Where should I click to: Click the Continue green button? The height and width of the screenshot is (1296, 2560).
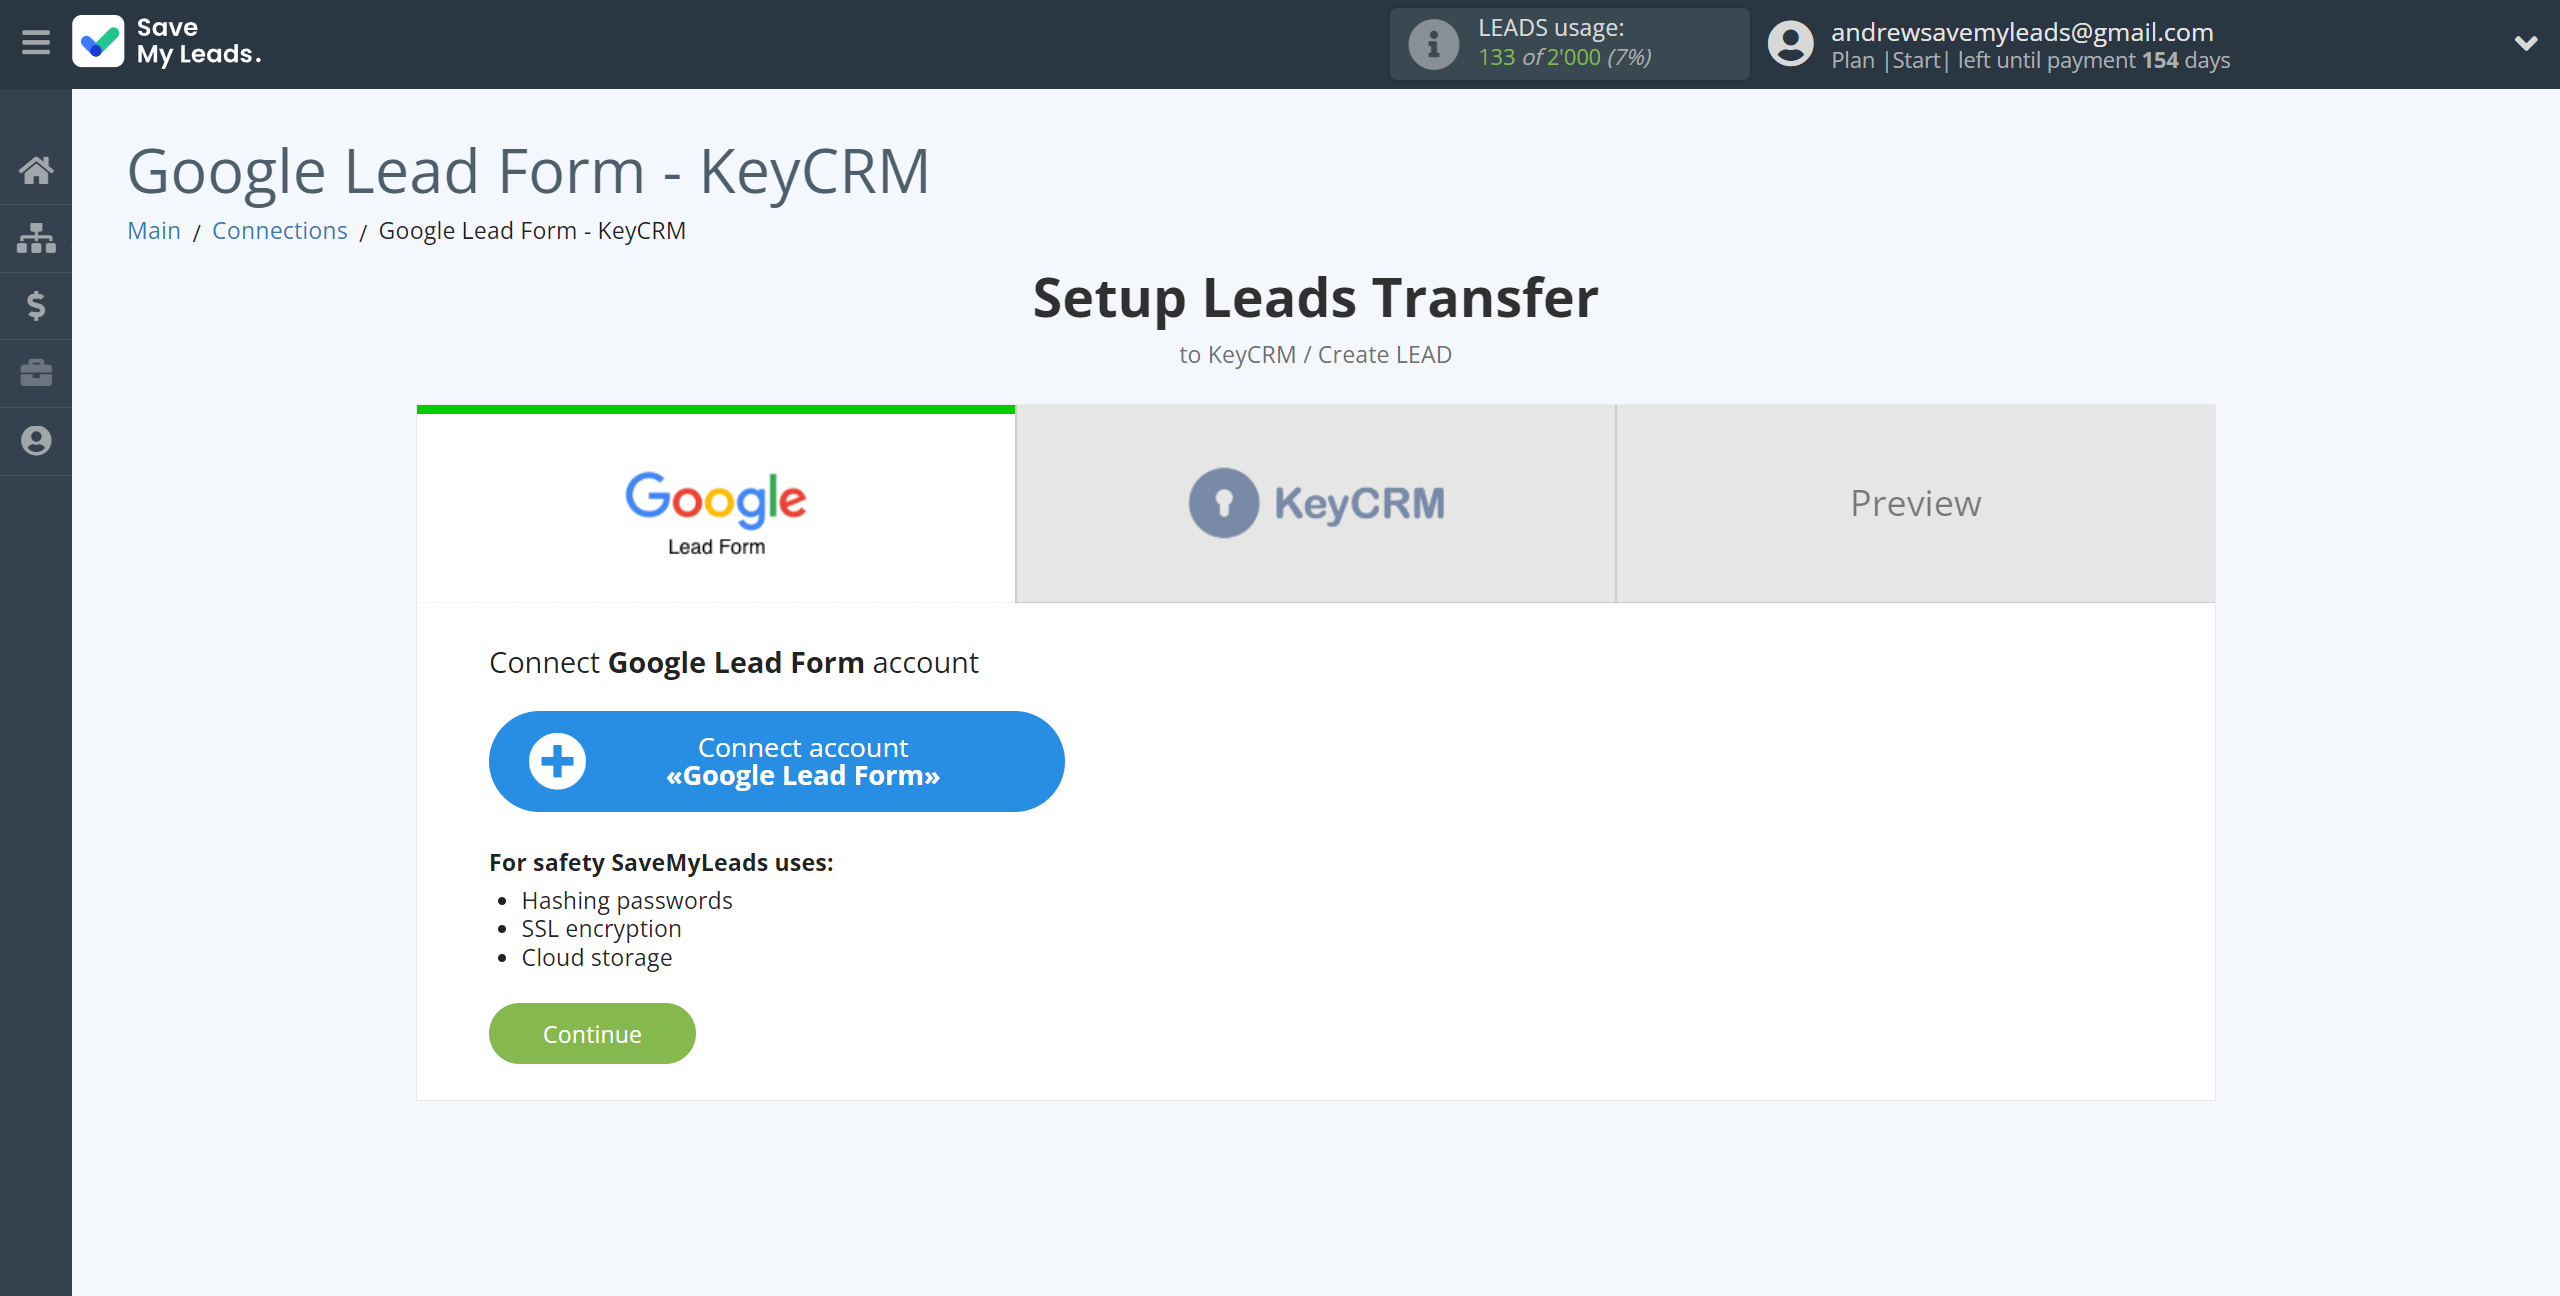592,1033
